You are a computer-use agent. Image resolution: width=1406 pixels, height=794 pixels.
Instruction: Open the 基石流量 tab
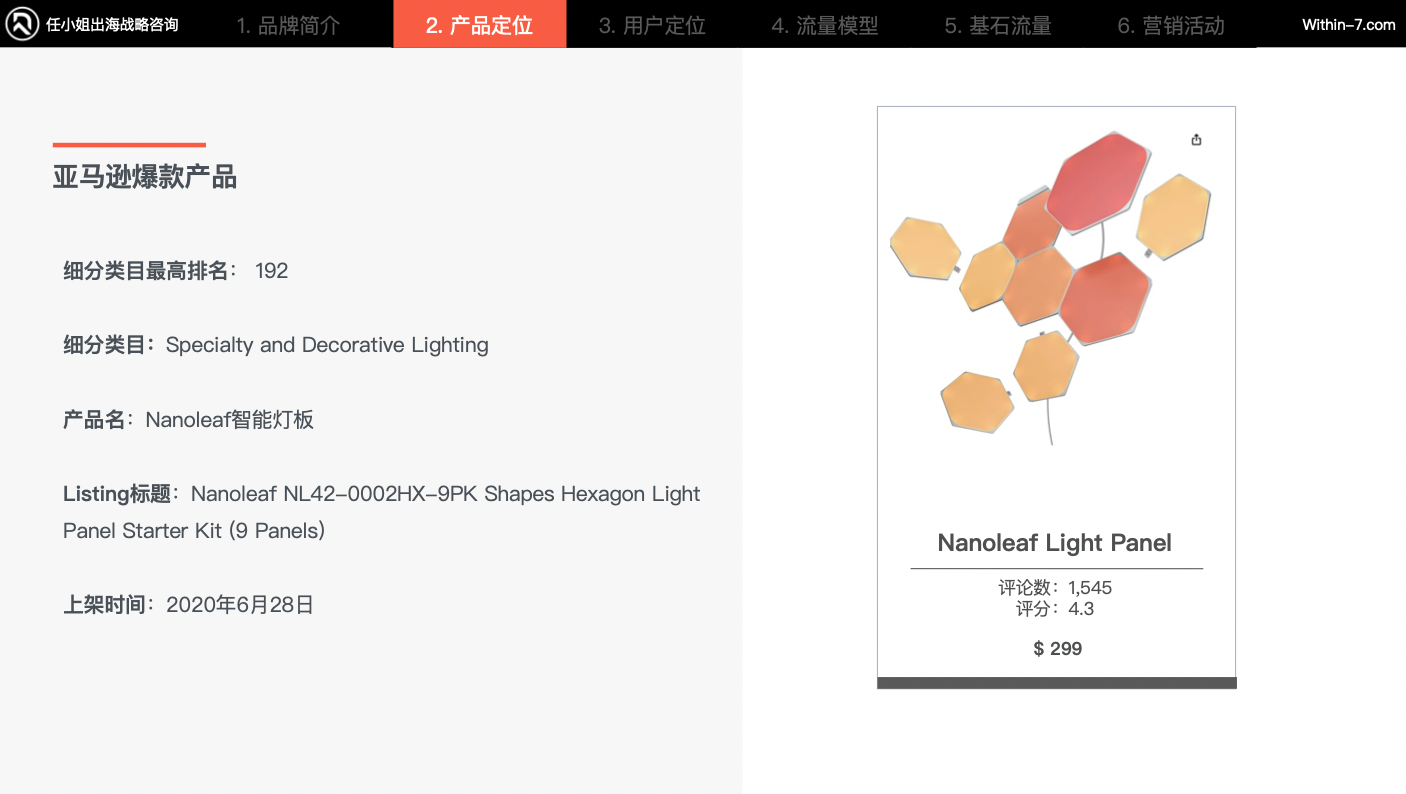click(x=998, y=25)
